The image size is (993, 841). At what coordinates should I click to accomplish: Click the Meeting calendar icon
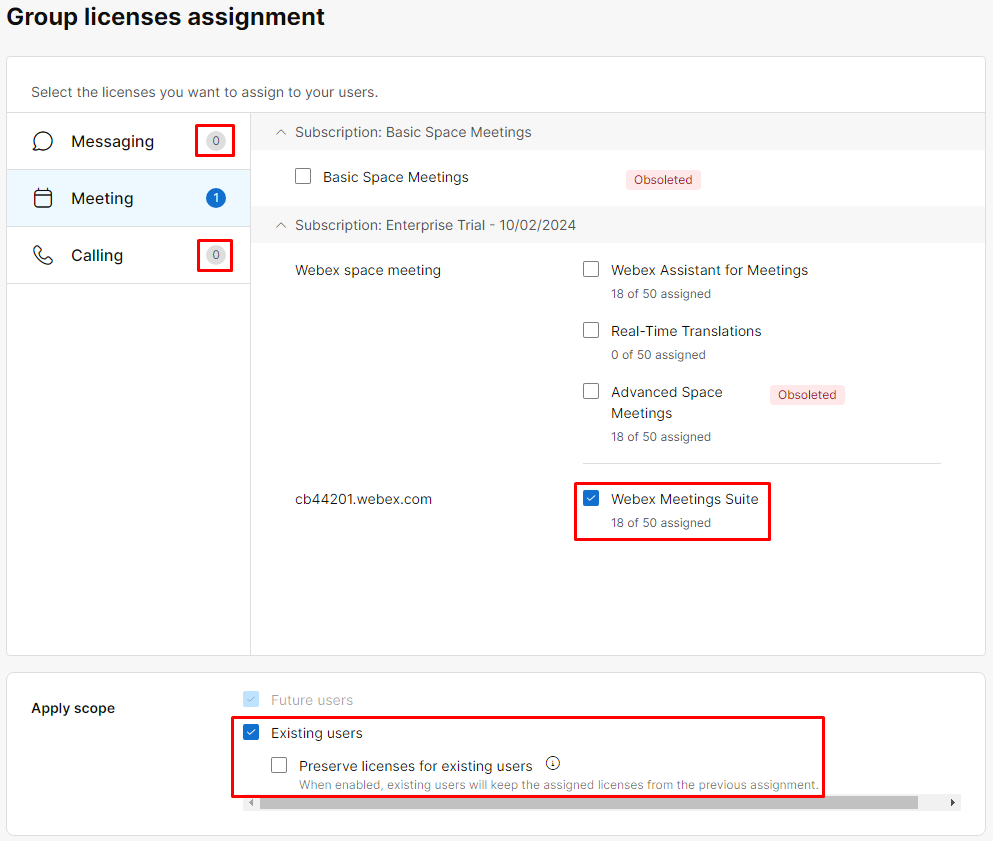(x=43, y=198)
